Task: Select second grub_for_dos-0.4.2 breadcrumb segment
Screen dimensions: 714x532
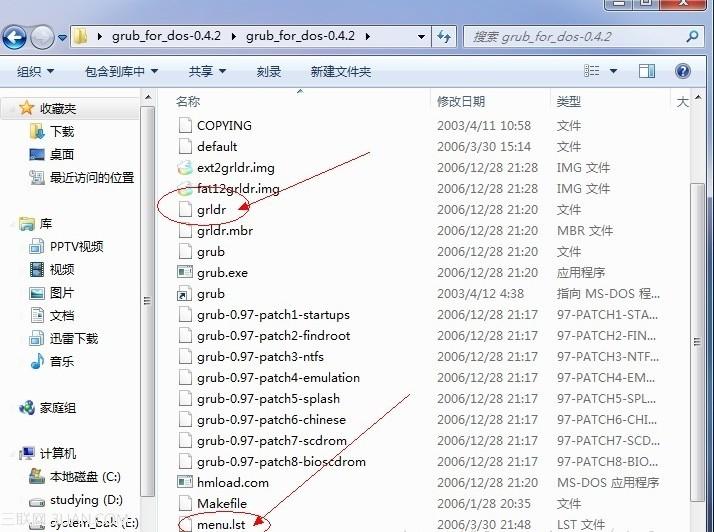Action: coord(300,36)
